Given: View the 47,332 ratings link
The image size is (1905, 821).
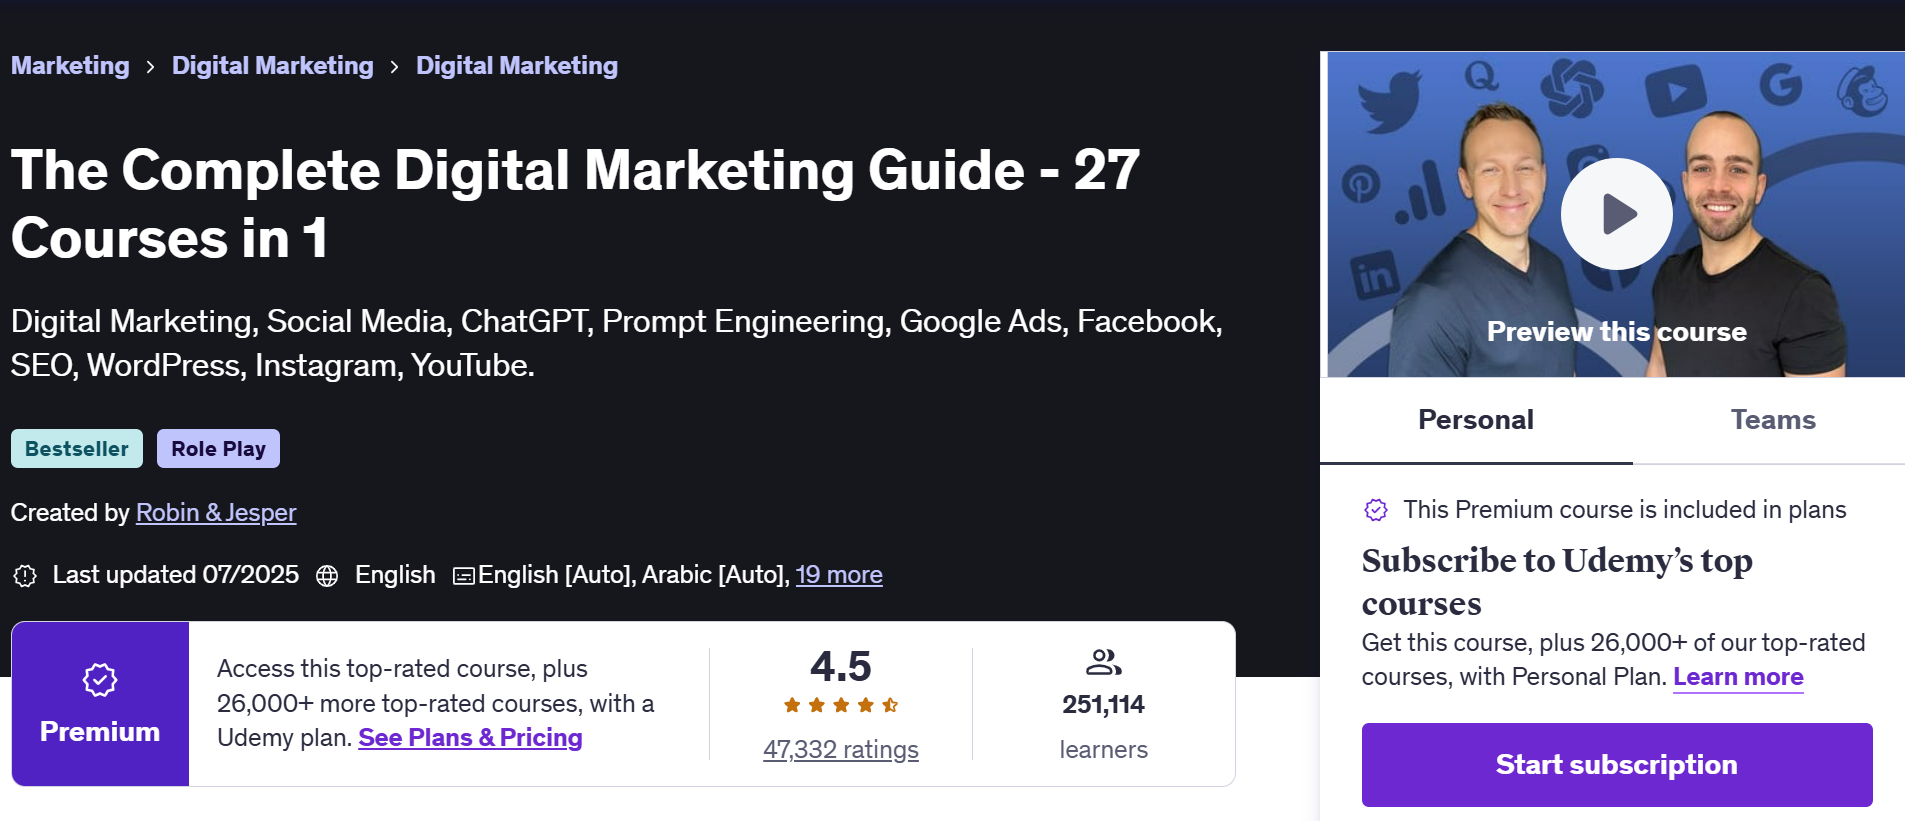Looking at the screenshot, I should [840, 750].
